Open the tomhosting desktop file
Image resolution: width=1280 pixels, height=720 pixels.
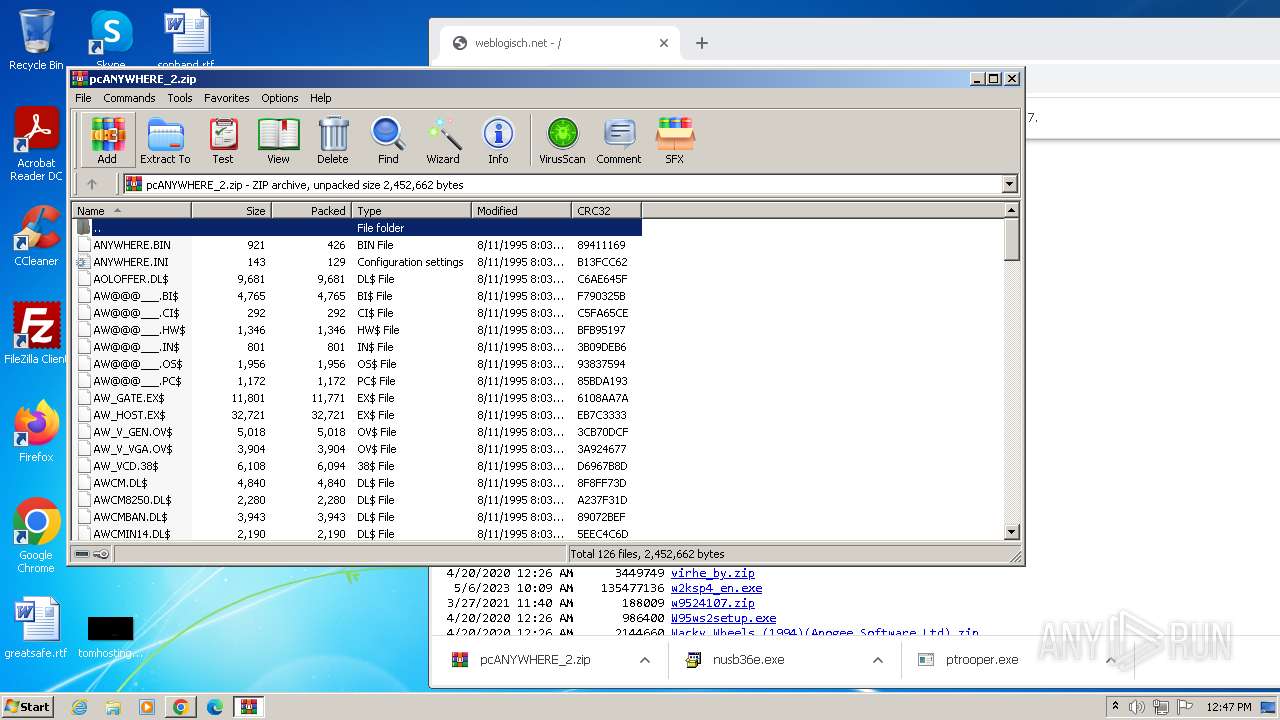point(110,635)
